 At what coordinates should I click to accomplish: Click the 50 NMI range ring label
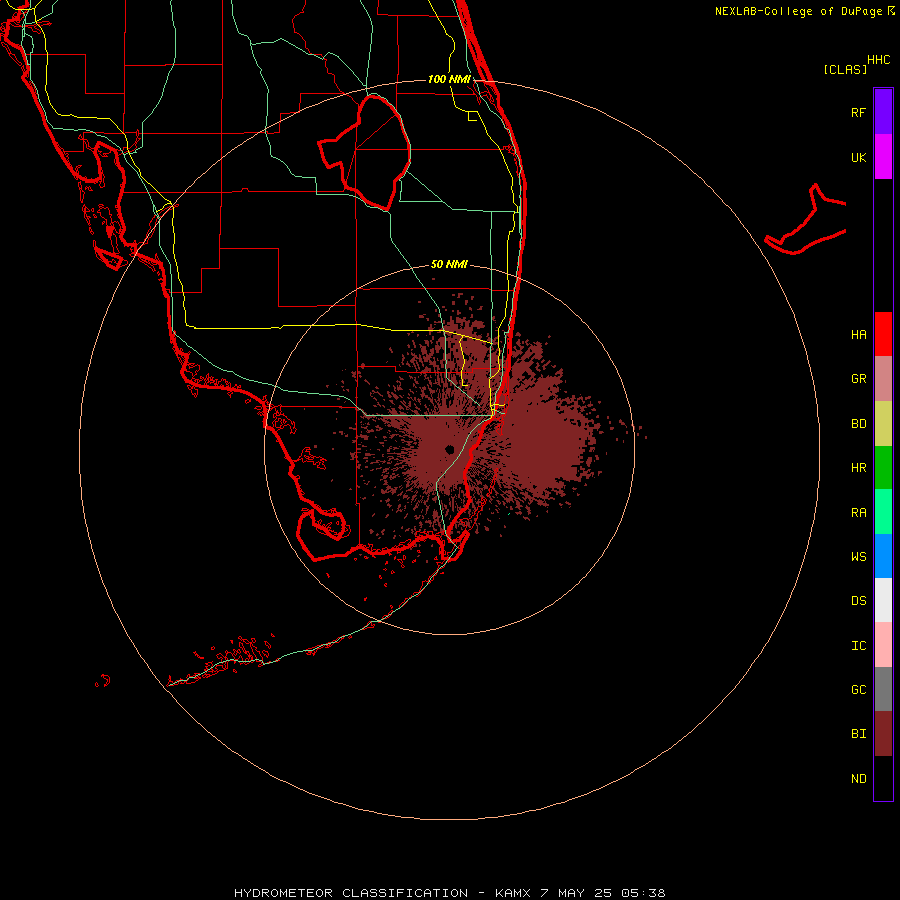449,264
